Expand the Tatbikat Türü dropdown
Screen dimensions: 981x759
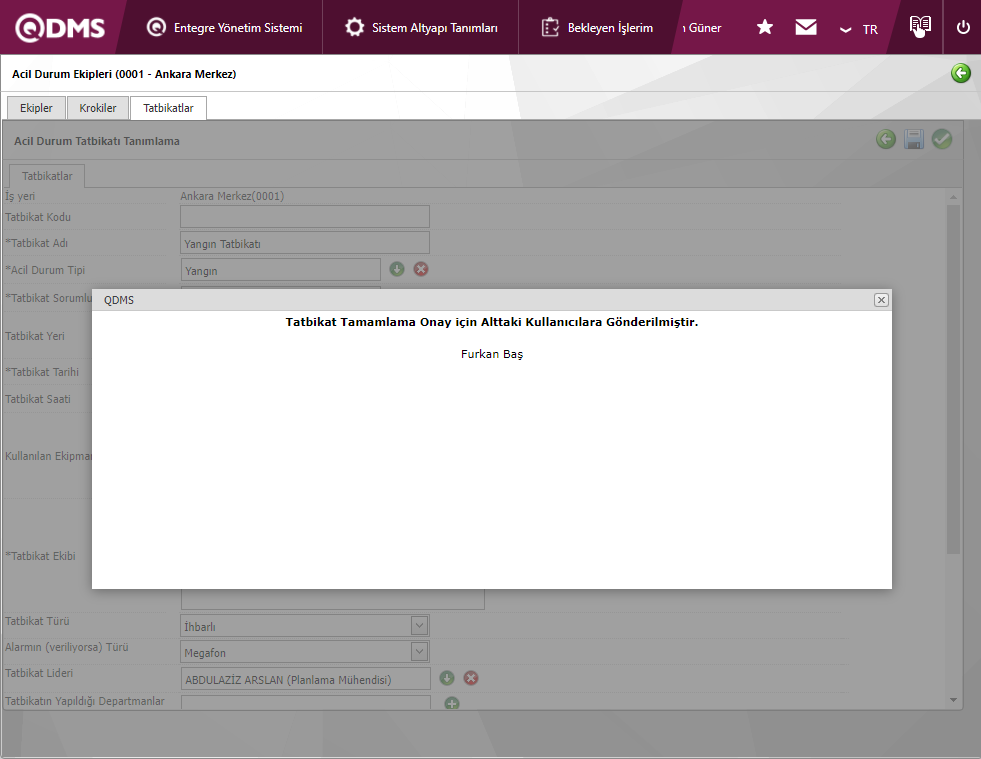tap(419, 626)
